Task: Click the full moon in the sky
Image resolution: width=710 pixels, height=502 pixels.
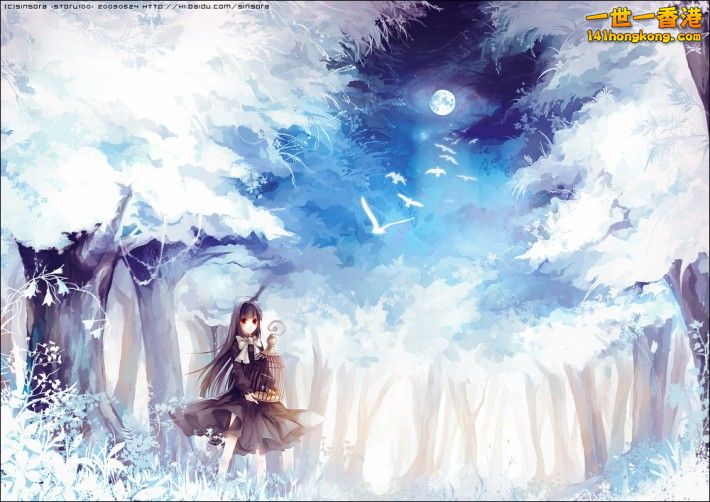Action: [441, 101]
